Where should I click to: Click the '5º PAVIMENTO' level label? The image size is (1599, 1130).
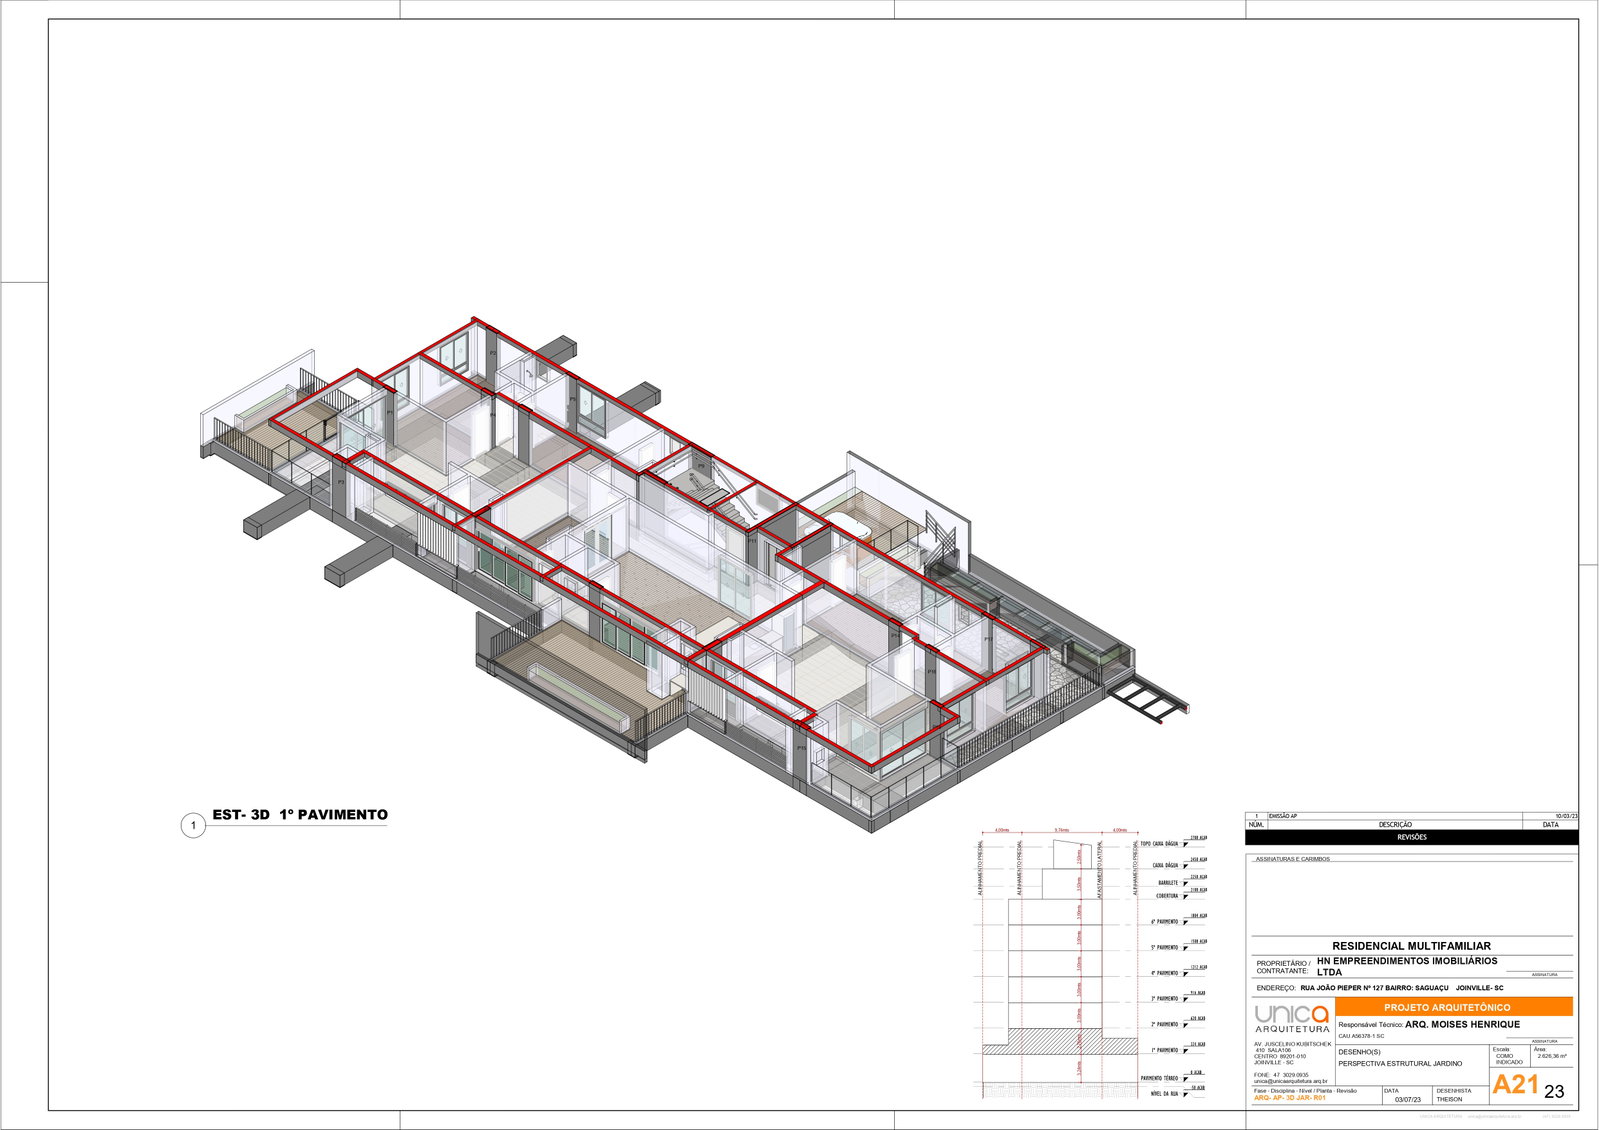(1164, 948)
